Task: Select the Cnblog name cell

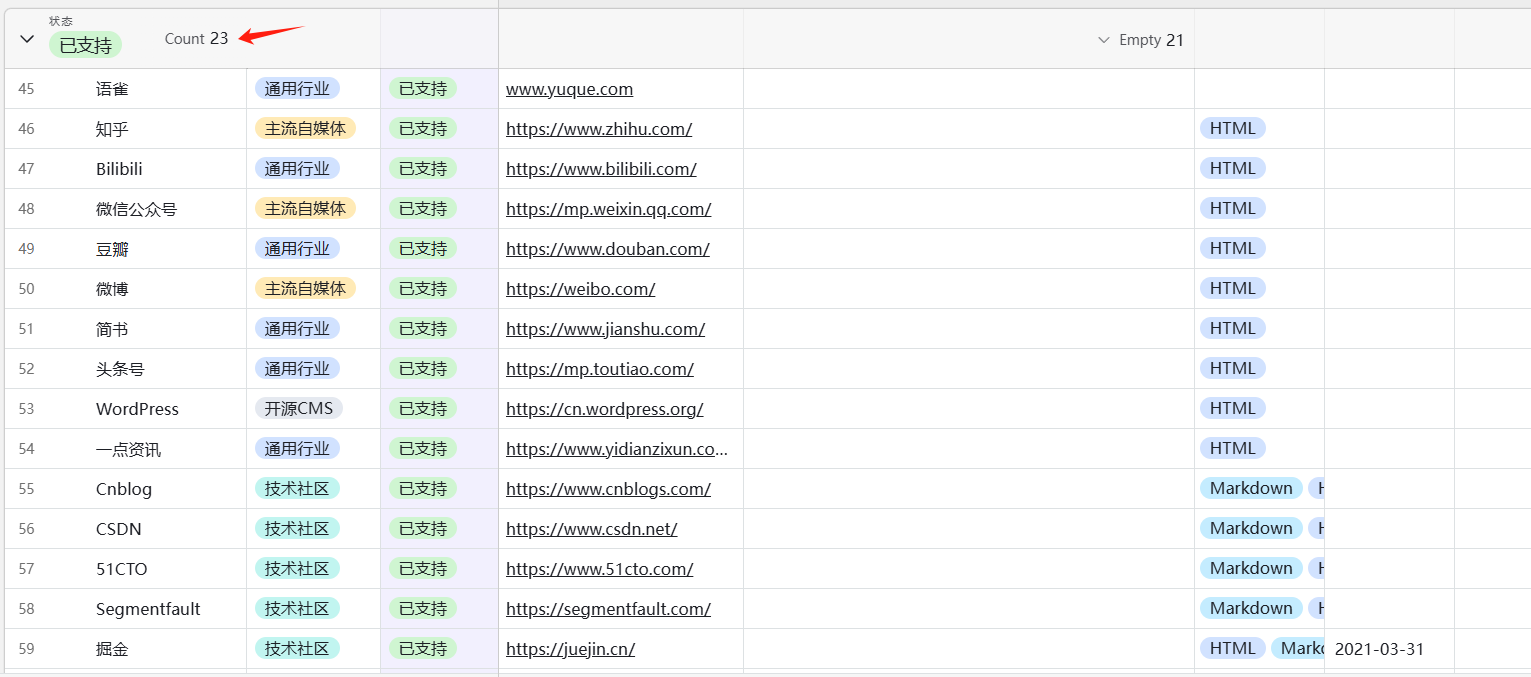Action: tap(124, 489)
